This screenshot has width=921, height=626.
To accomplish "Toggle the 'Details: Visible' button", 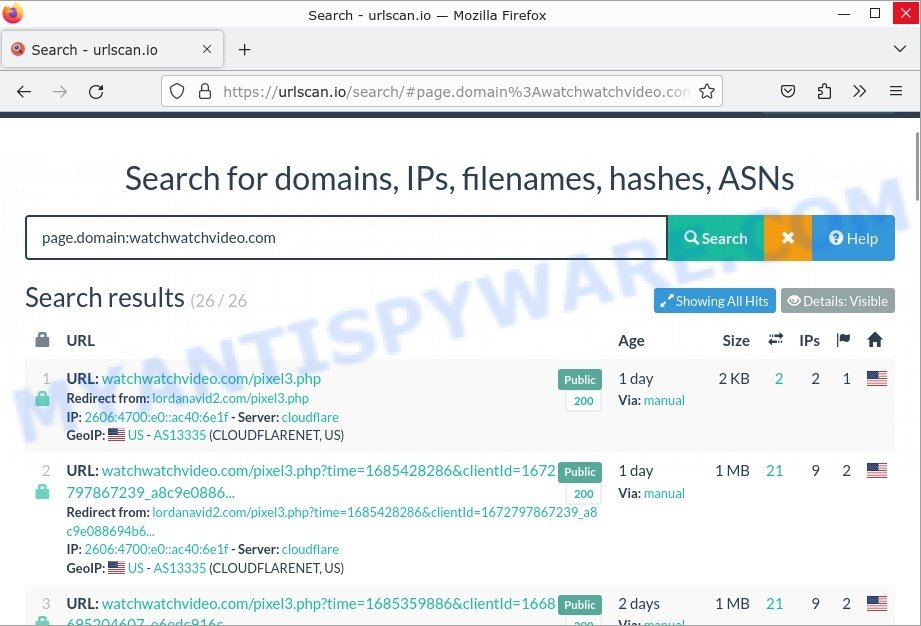I will pos(838,301).
